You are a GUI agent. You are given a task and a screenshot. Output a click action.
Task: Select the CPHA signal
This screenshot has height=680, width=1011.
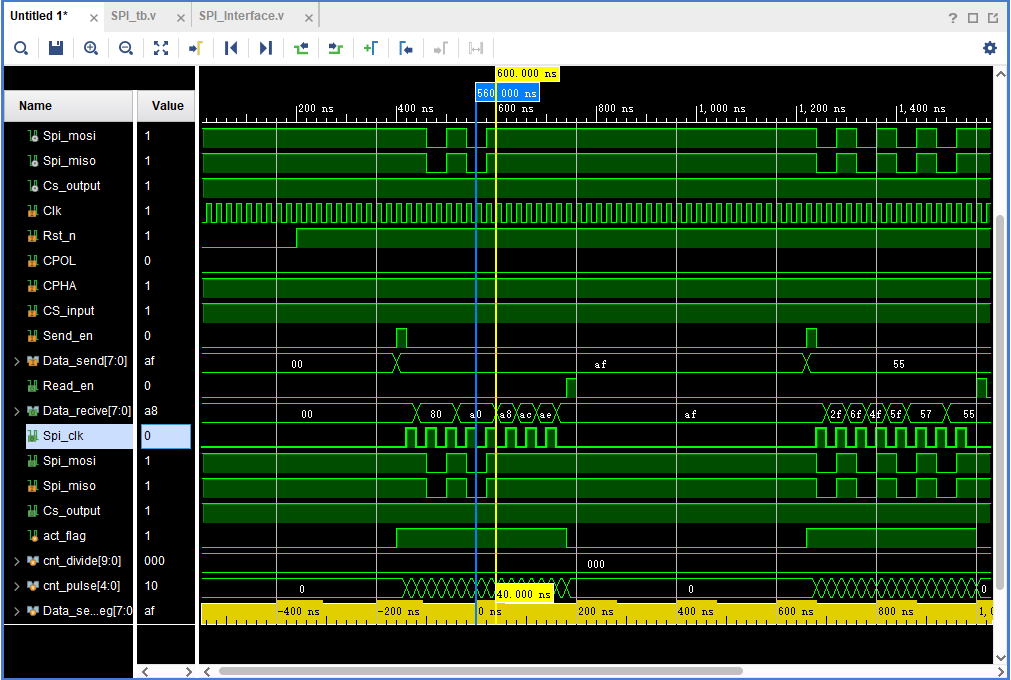[x=59, y=286]
